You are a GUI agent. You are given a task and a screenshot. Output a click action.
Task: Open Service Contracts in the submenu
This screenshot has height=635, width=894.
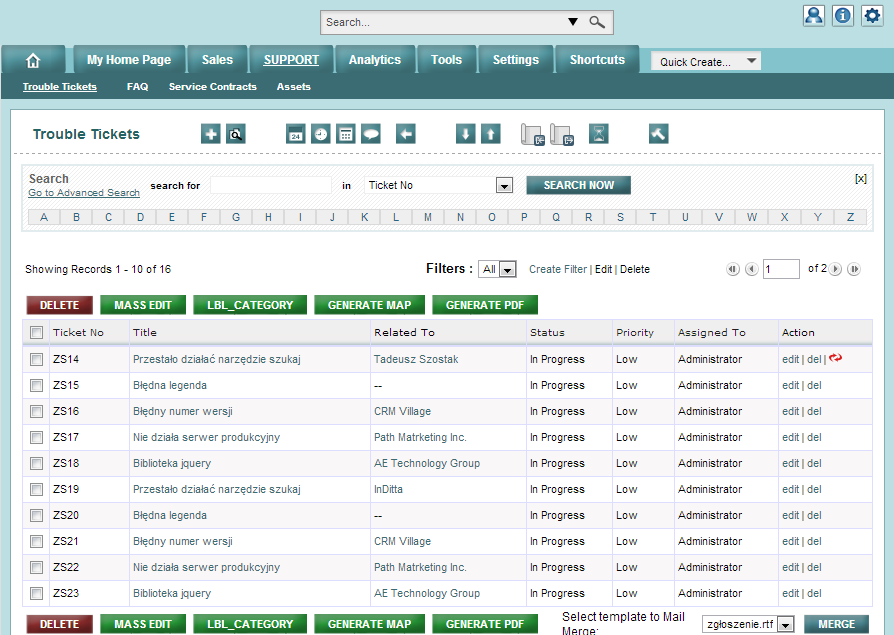click(x=213, y=87)
